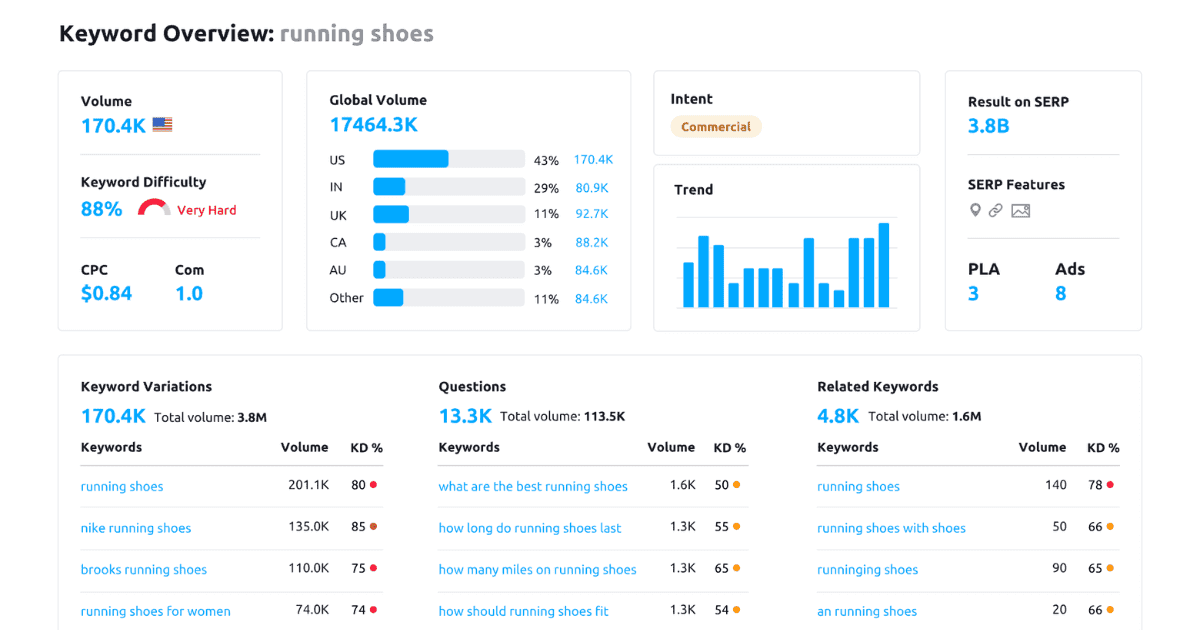Click the Volume column header in Keyword Variations
The height and width of the screenshot is (630, 1200).
pos(304,448)
